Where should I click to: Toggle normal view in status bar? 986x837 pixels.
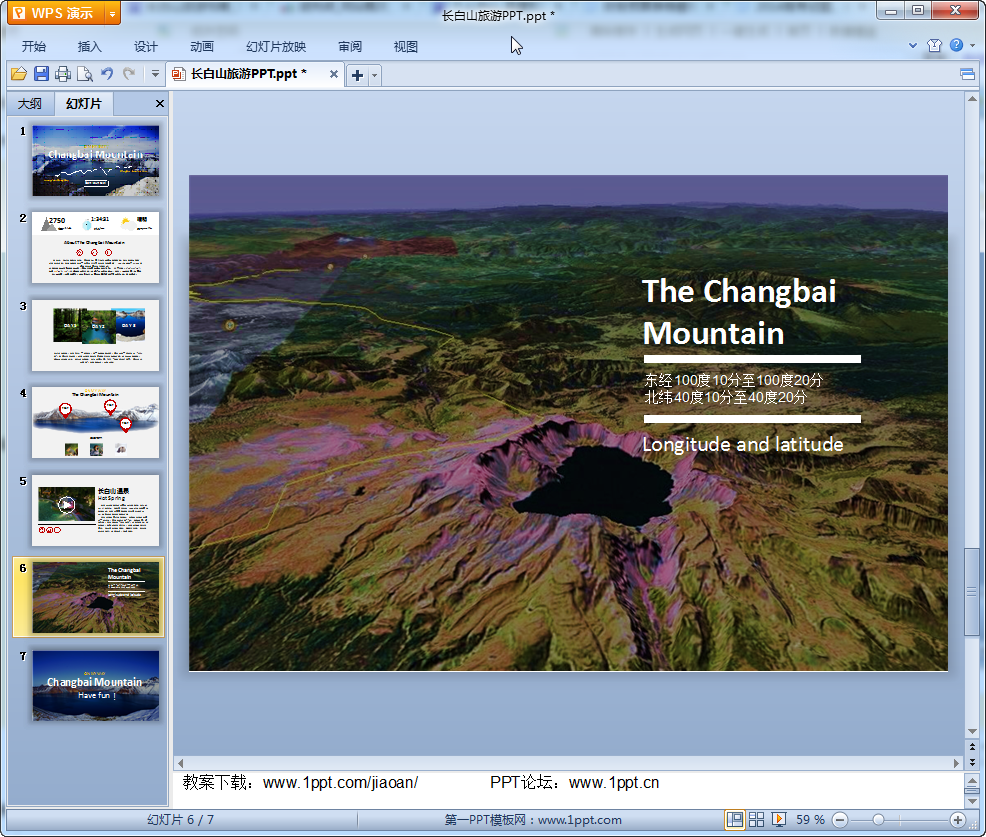click(x=735, y=820)
